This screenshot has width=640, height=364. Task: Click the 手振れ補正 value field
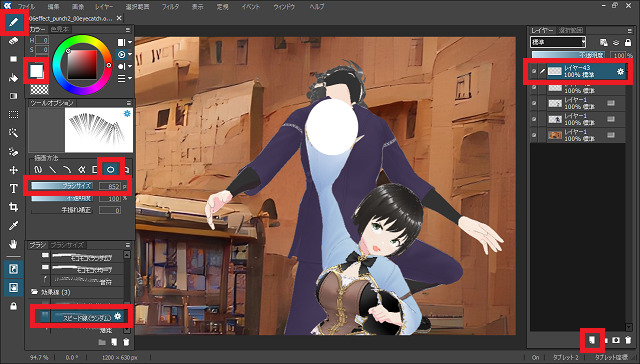click(x=110, y=211)
